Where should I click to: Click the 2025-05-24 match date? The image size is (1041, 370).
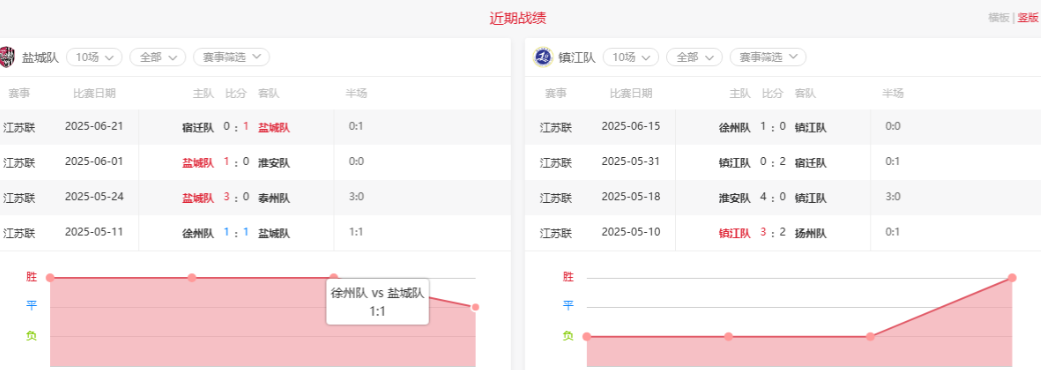point(94,197)
